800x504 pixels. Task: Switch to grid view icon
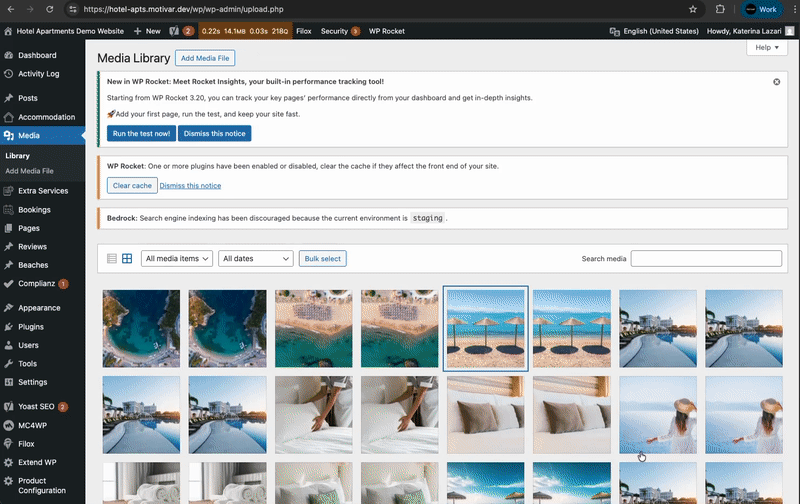(x=127, y=259)
